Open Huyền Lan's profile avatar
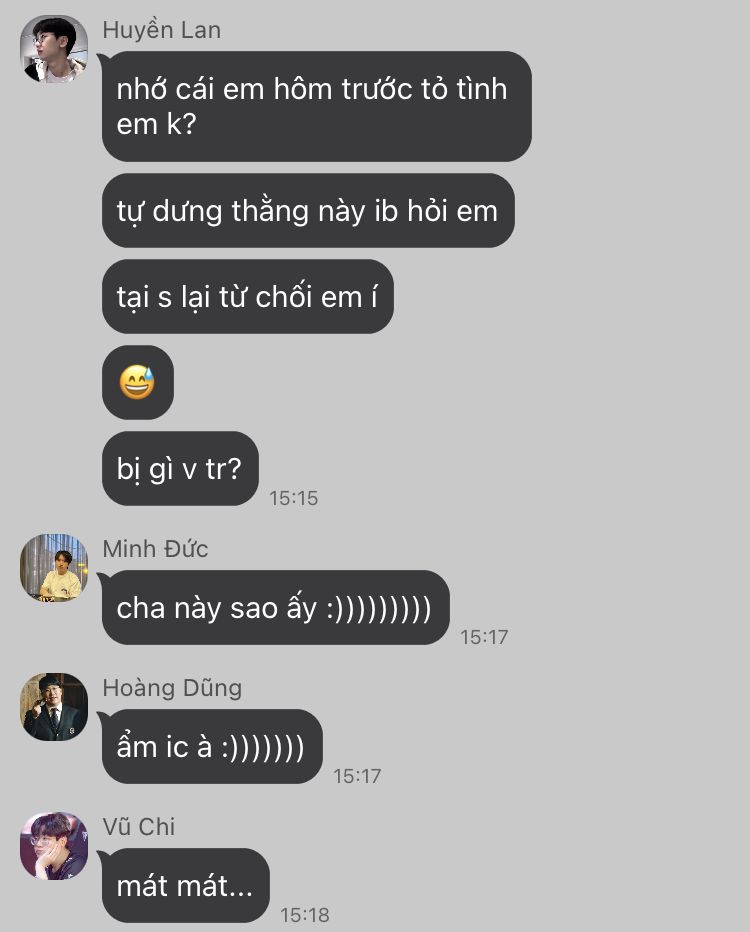The image size is (750, 932). tap(54, 49)
